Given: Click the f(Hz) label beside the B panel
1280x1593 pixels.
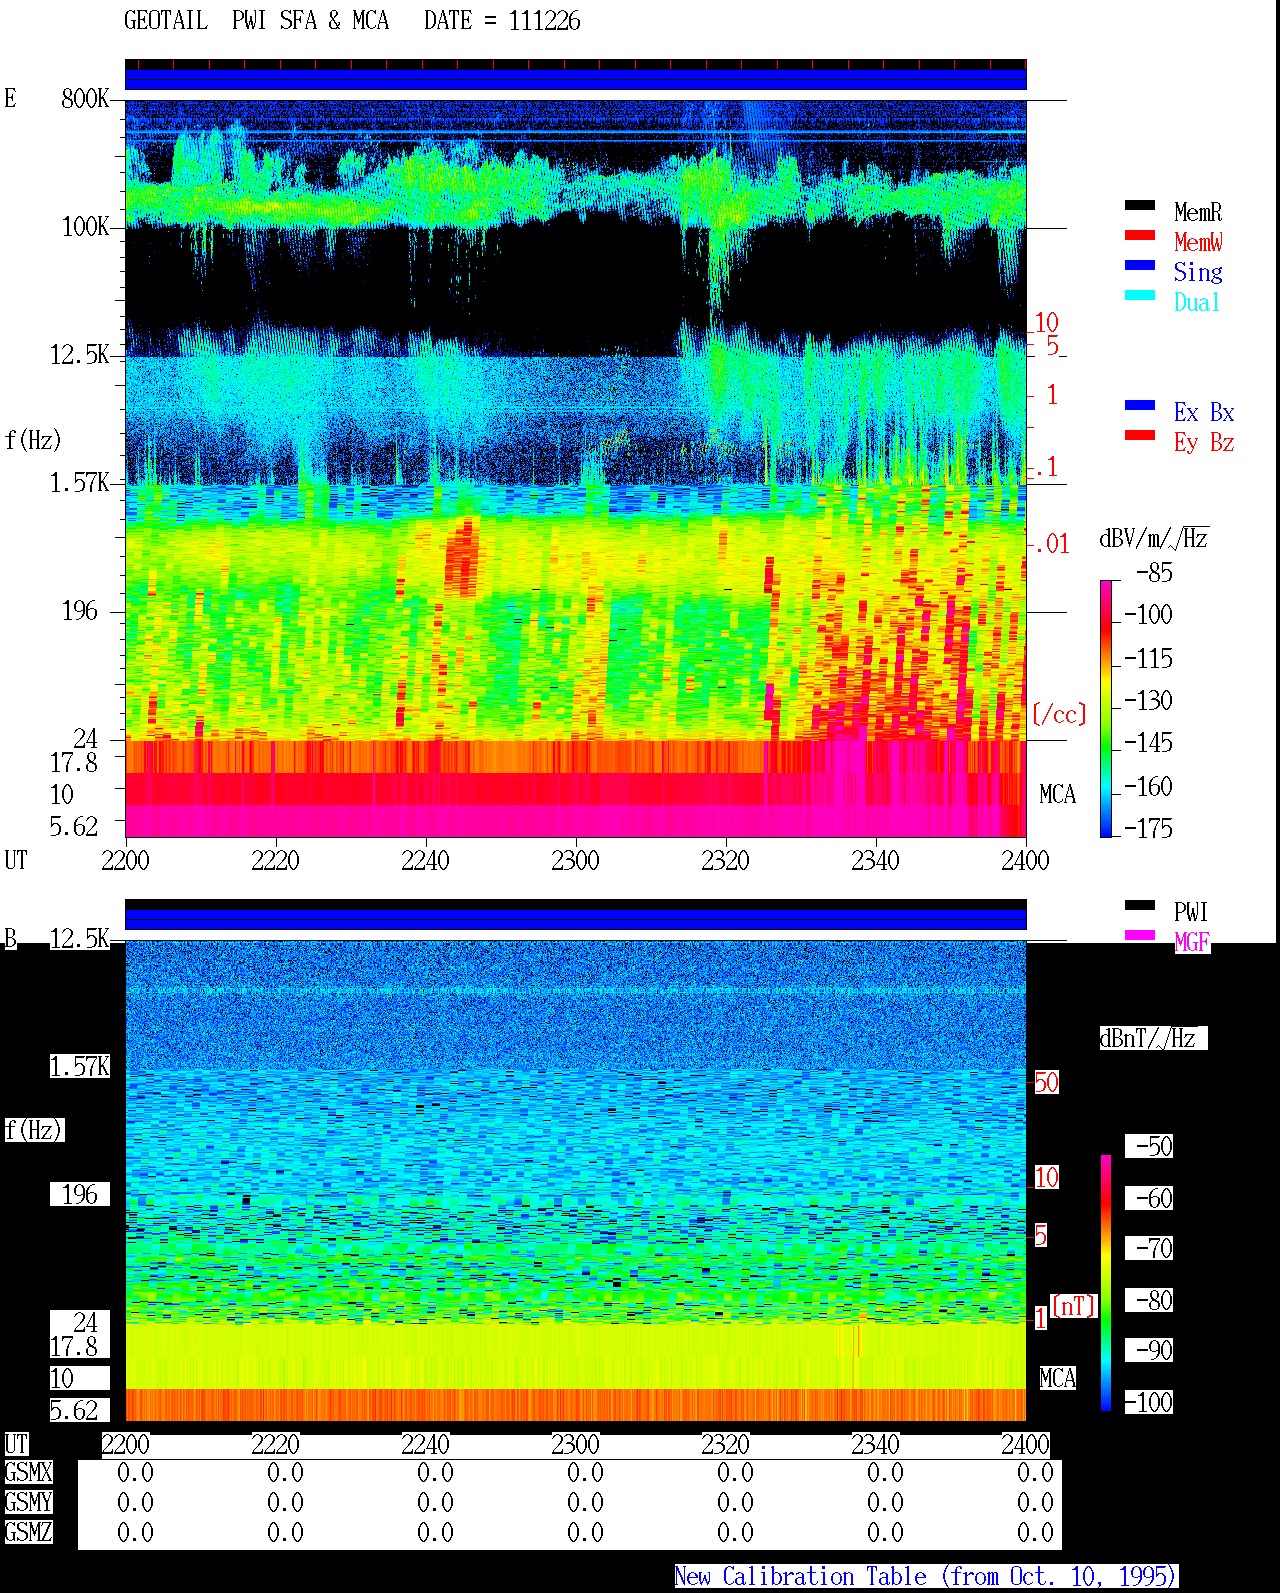Looking at the screenshot, I should (33, 1130).
